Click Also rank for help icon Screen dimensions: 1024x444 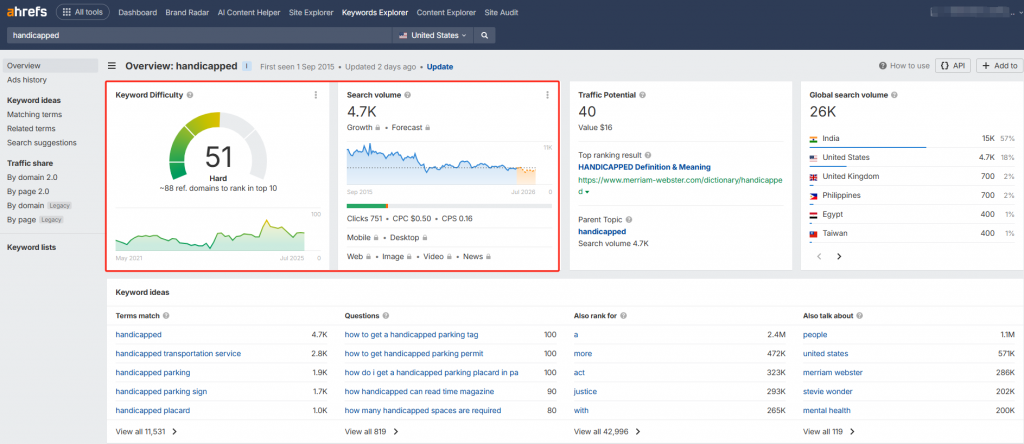(x=624, y=316)
